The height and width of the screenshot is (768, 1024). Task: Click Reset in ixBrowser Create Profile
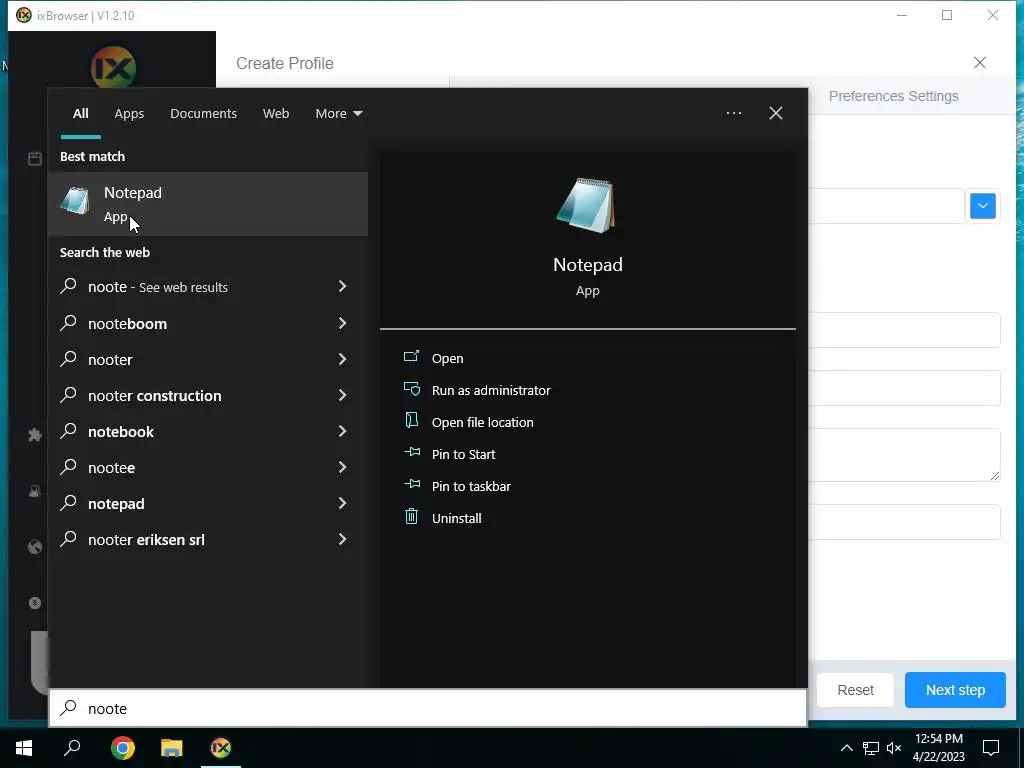tap(855, 690)
